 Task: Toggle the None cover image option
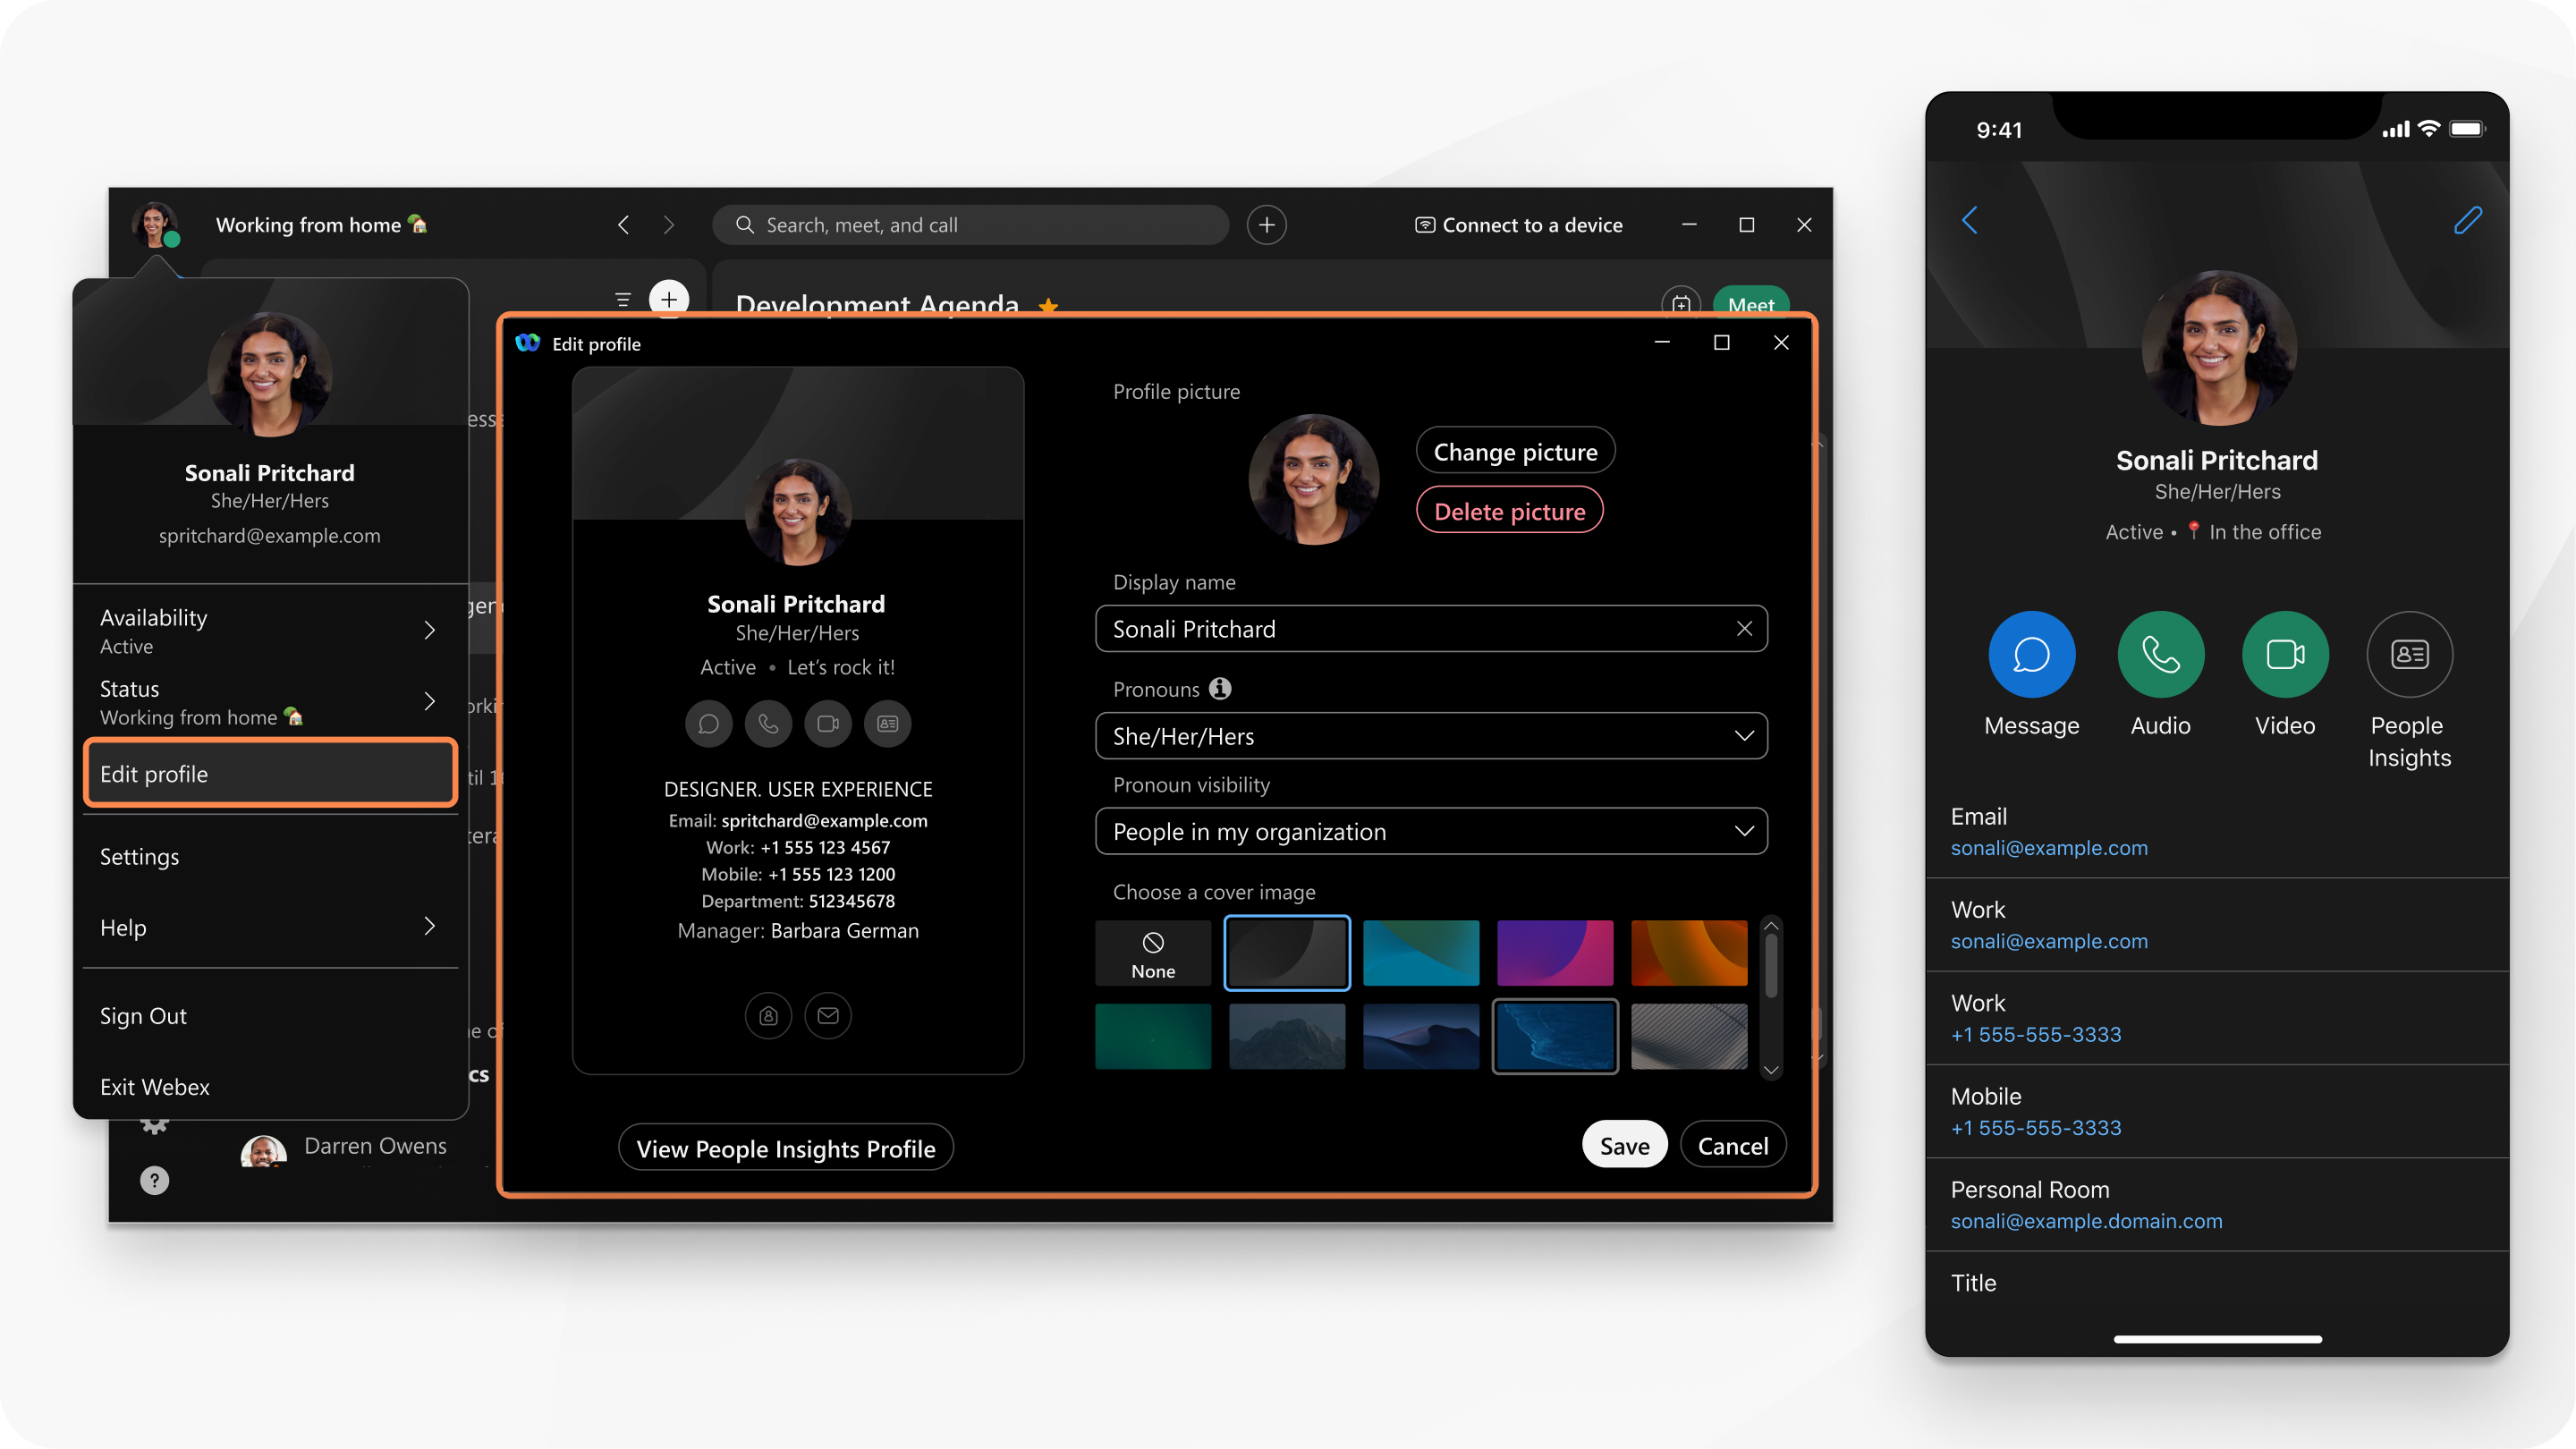[1150, 952]
